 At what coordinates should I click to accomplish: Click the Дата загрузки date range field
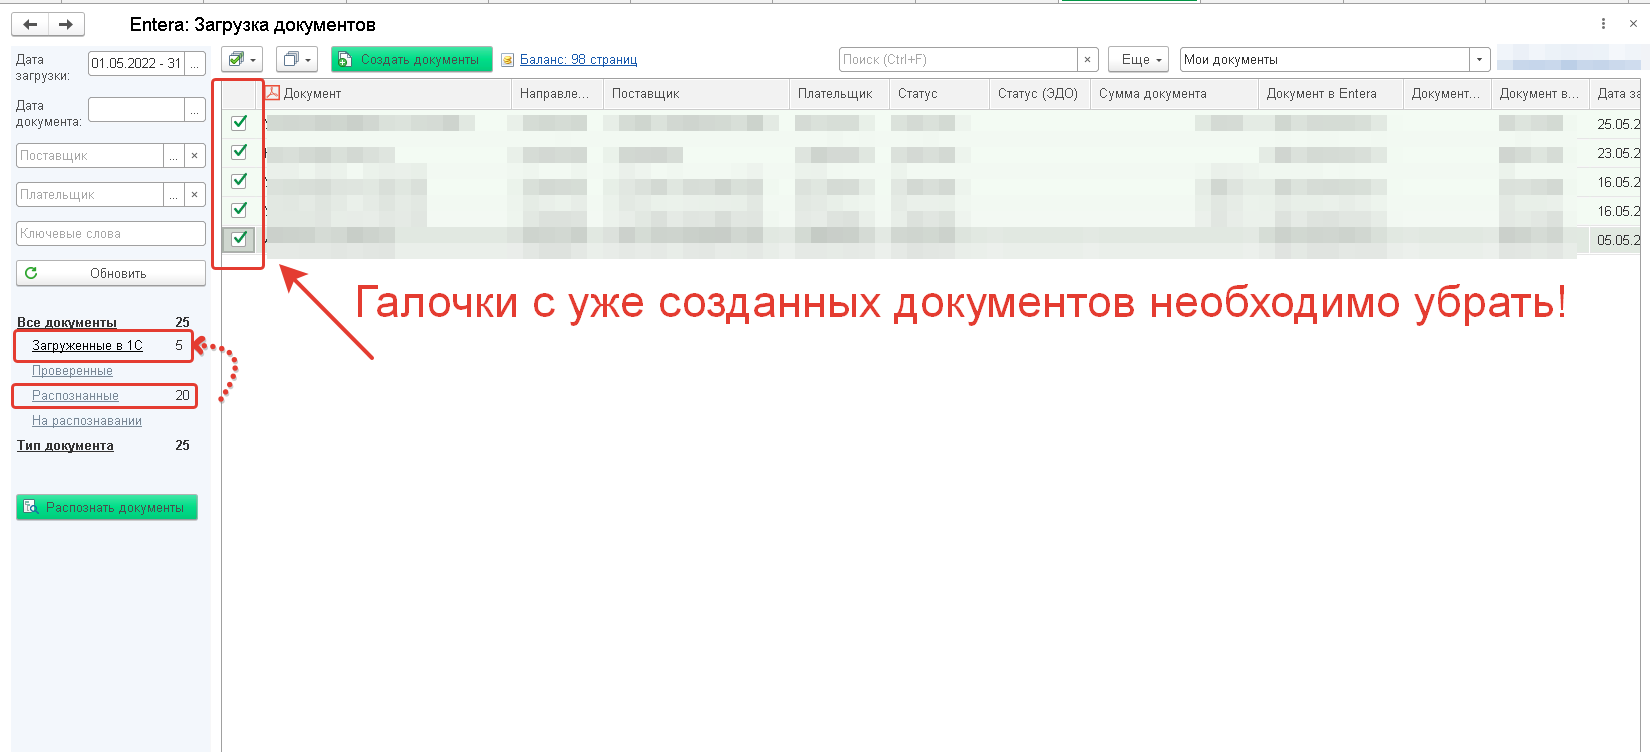tap(136, 63)
